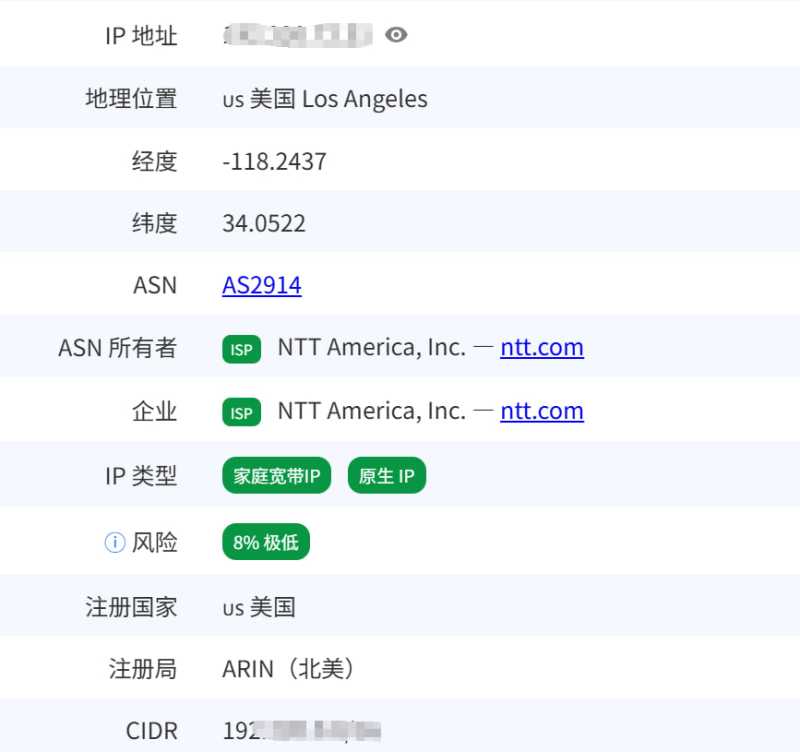Viewport: 800px width, 752px height.
Task: Click the 企业 label
Action: click(155, 411)
